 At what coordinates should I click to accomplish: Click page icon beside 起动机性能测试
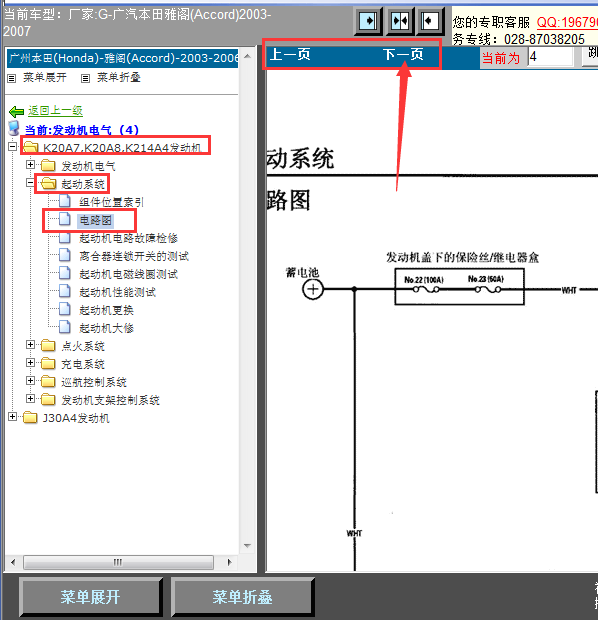[64, 291]
